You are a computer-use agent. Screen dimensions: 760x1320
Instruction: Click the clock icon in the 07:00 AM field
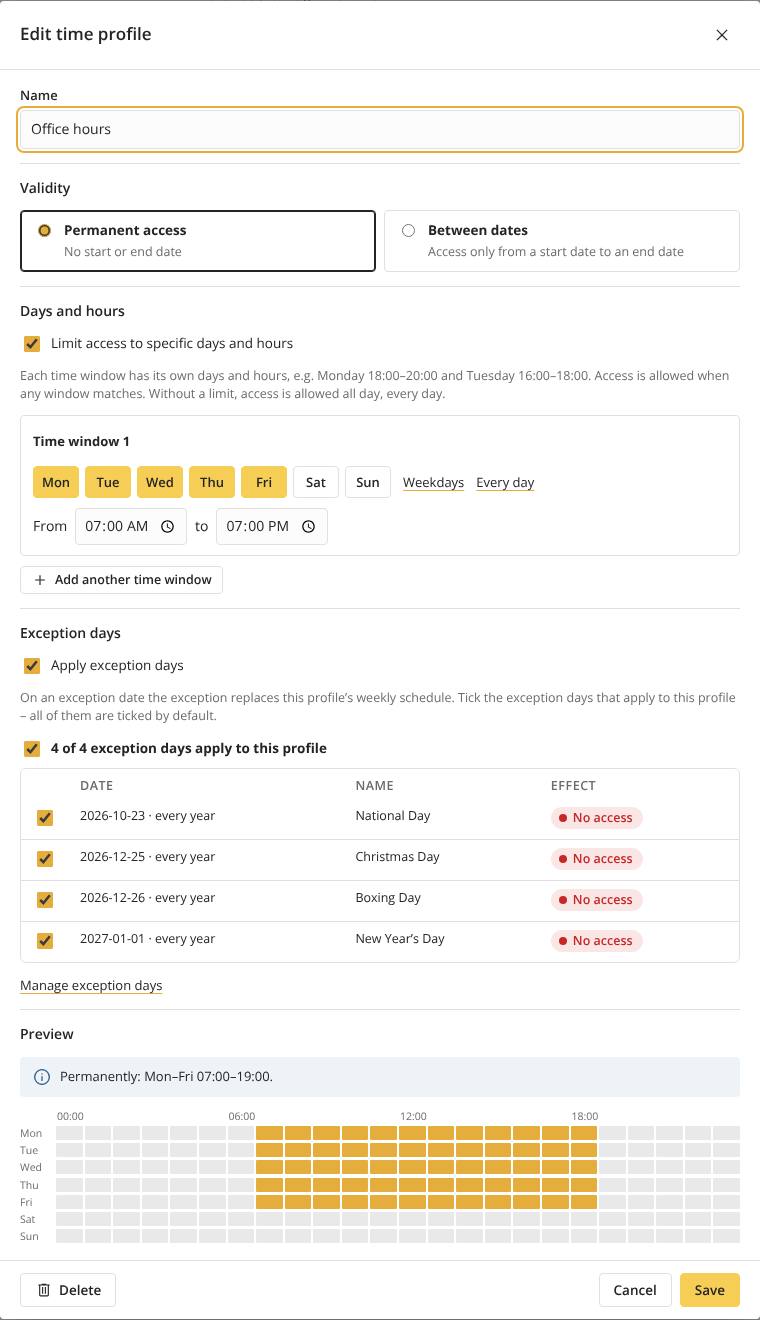pyautogui.click(x=167, y=526)
